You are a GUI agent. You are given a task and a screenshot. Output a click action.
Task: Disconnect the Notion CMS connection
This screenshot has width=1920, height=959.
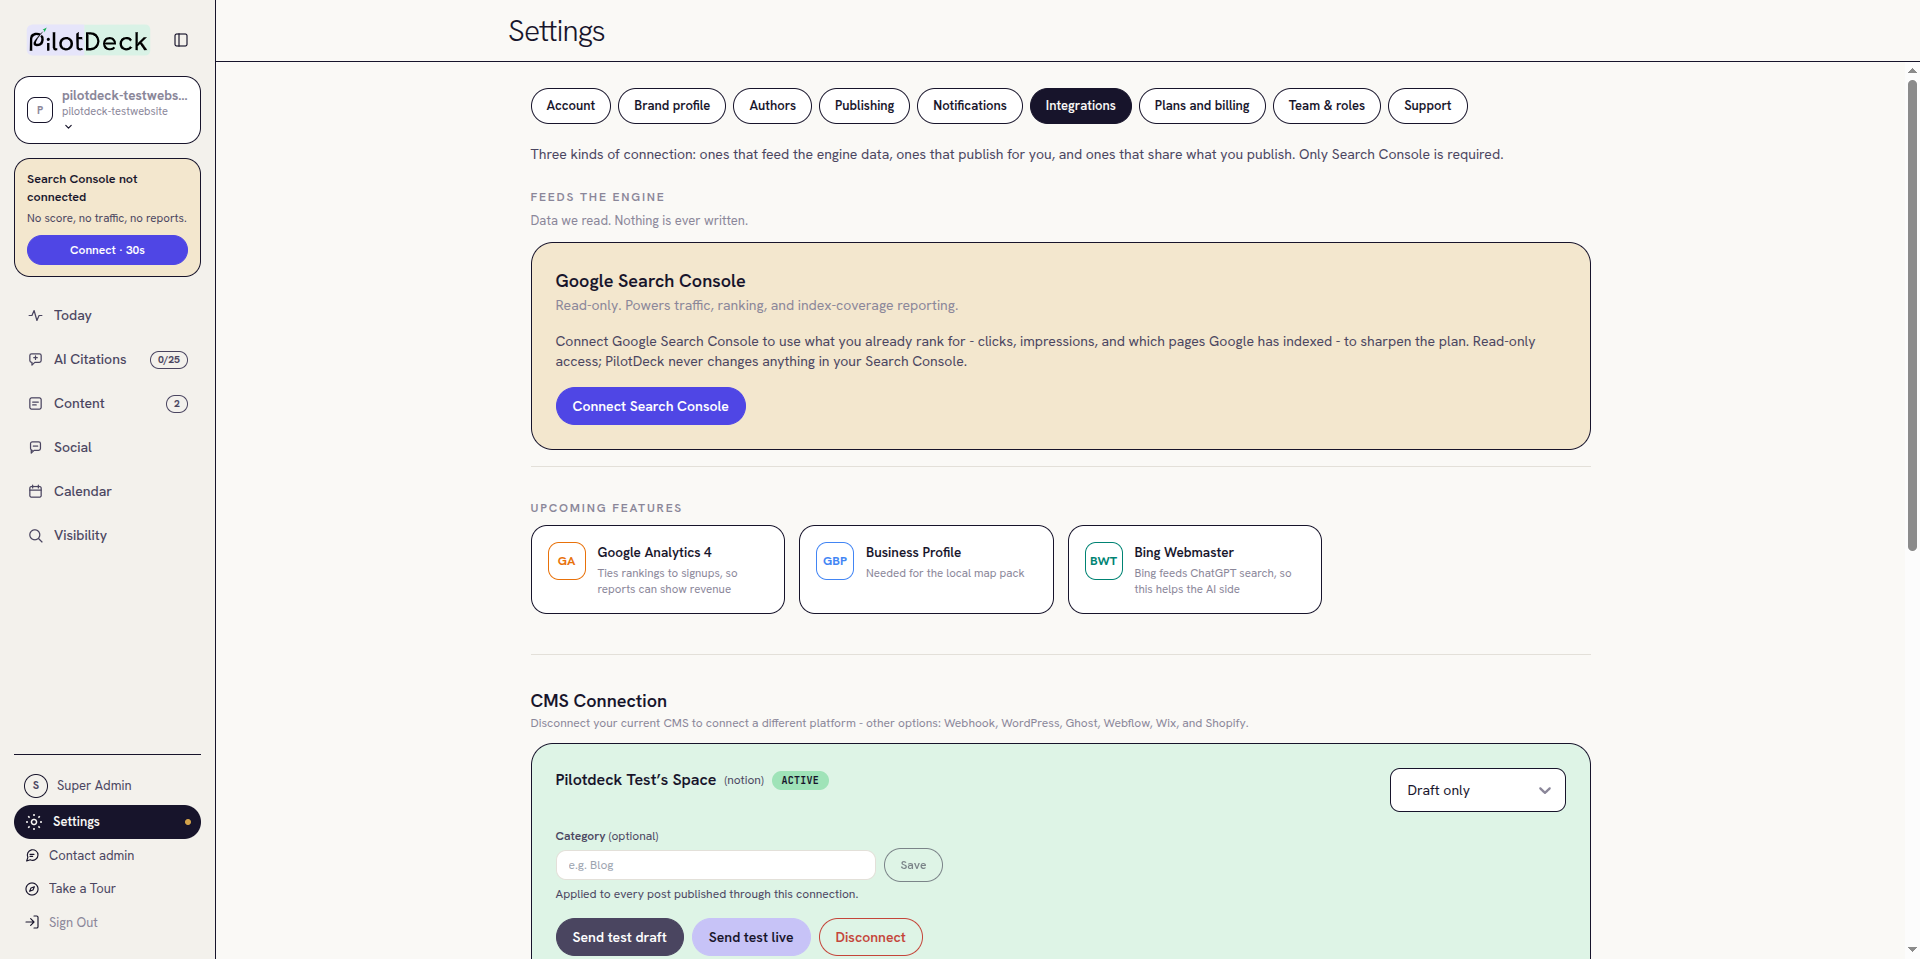(x=870, y=937)
